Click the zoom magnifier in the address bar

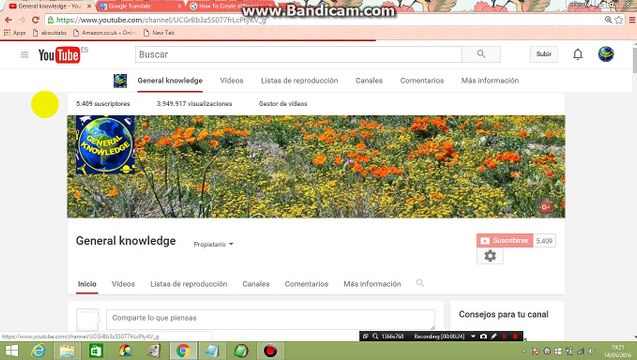[608, 20]
